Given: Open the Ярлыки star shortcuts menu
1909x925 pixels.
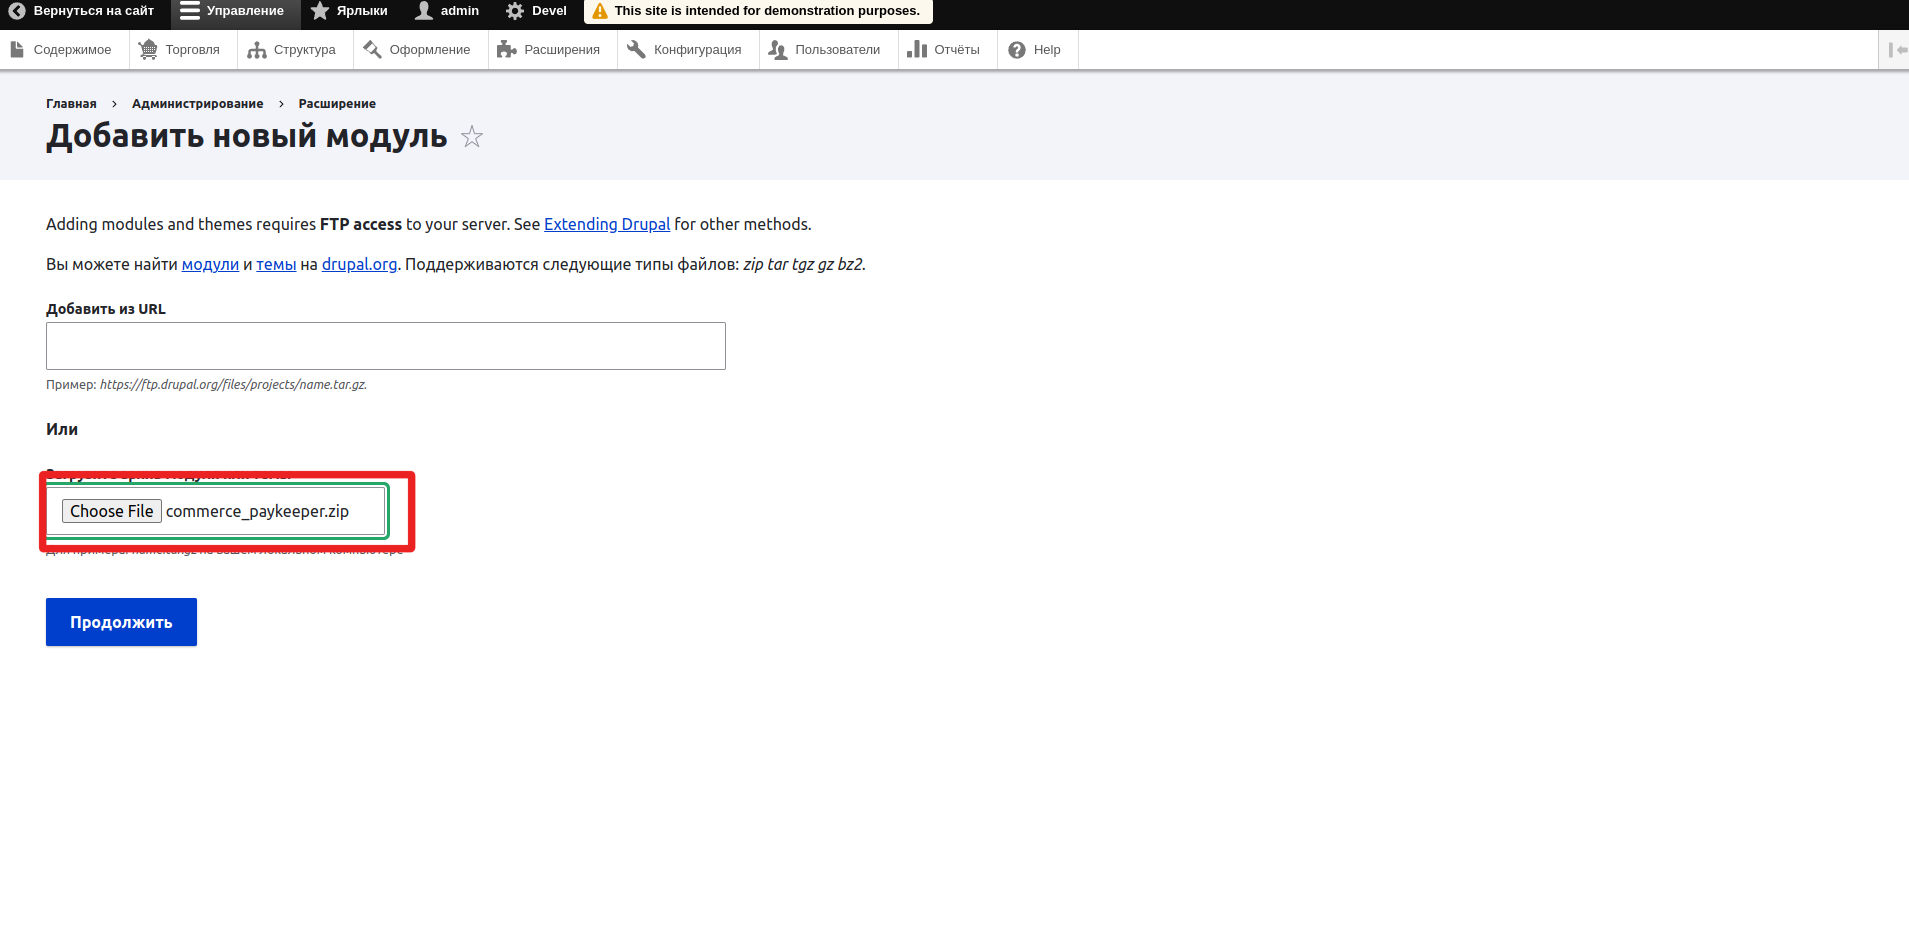Looking at the screenshot, I should tap(349, 11).
